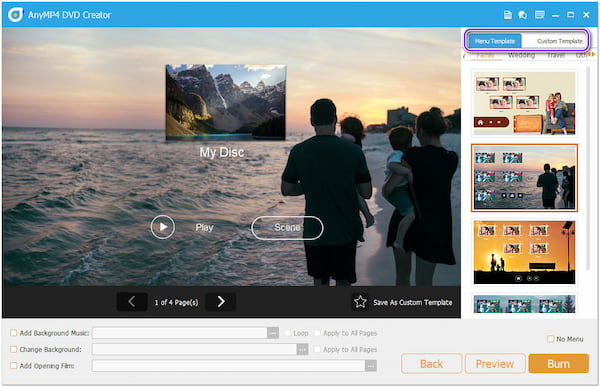Click the circular Play icon on the menu preview
This screenshot has height=387, width=600.
163,227
